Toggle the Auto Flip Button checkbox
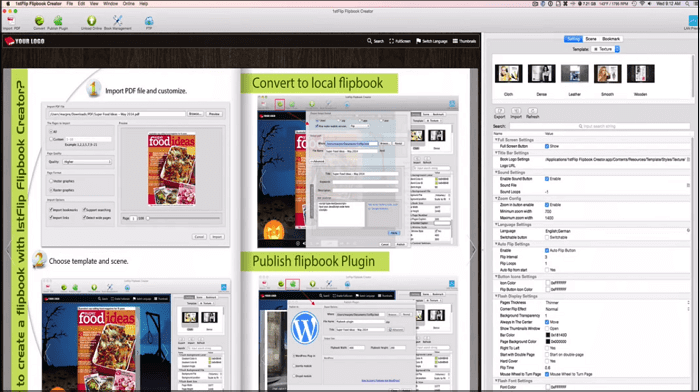 pos(547,250)
